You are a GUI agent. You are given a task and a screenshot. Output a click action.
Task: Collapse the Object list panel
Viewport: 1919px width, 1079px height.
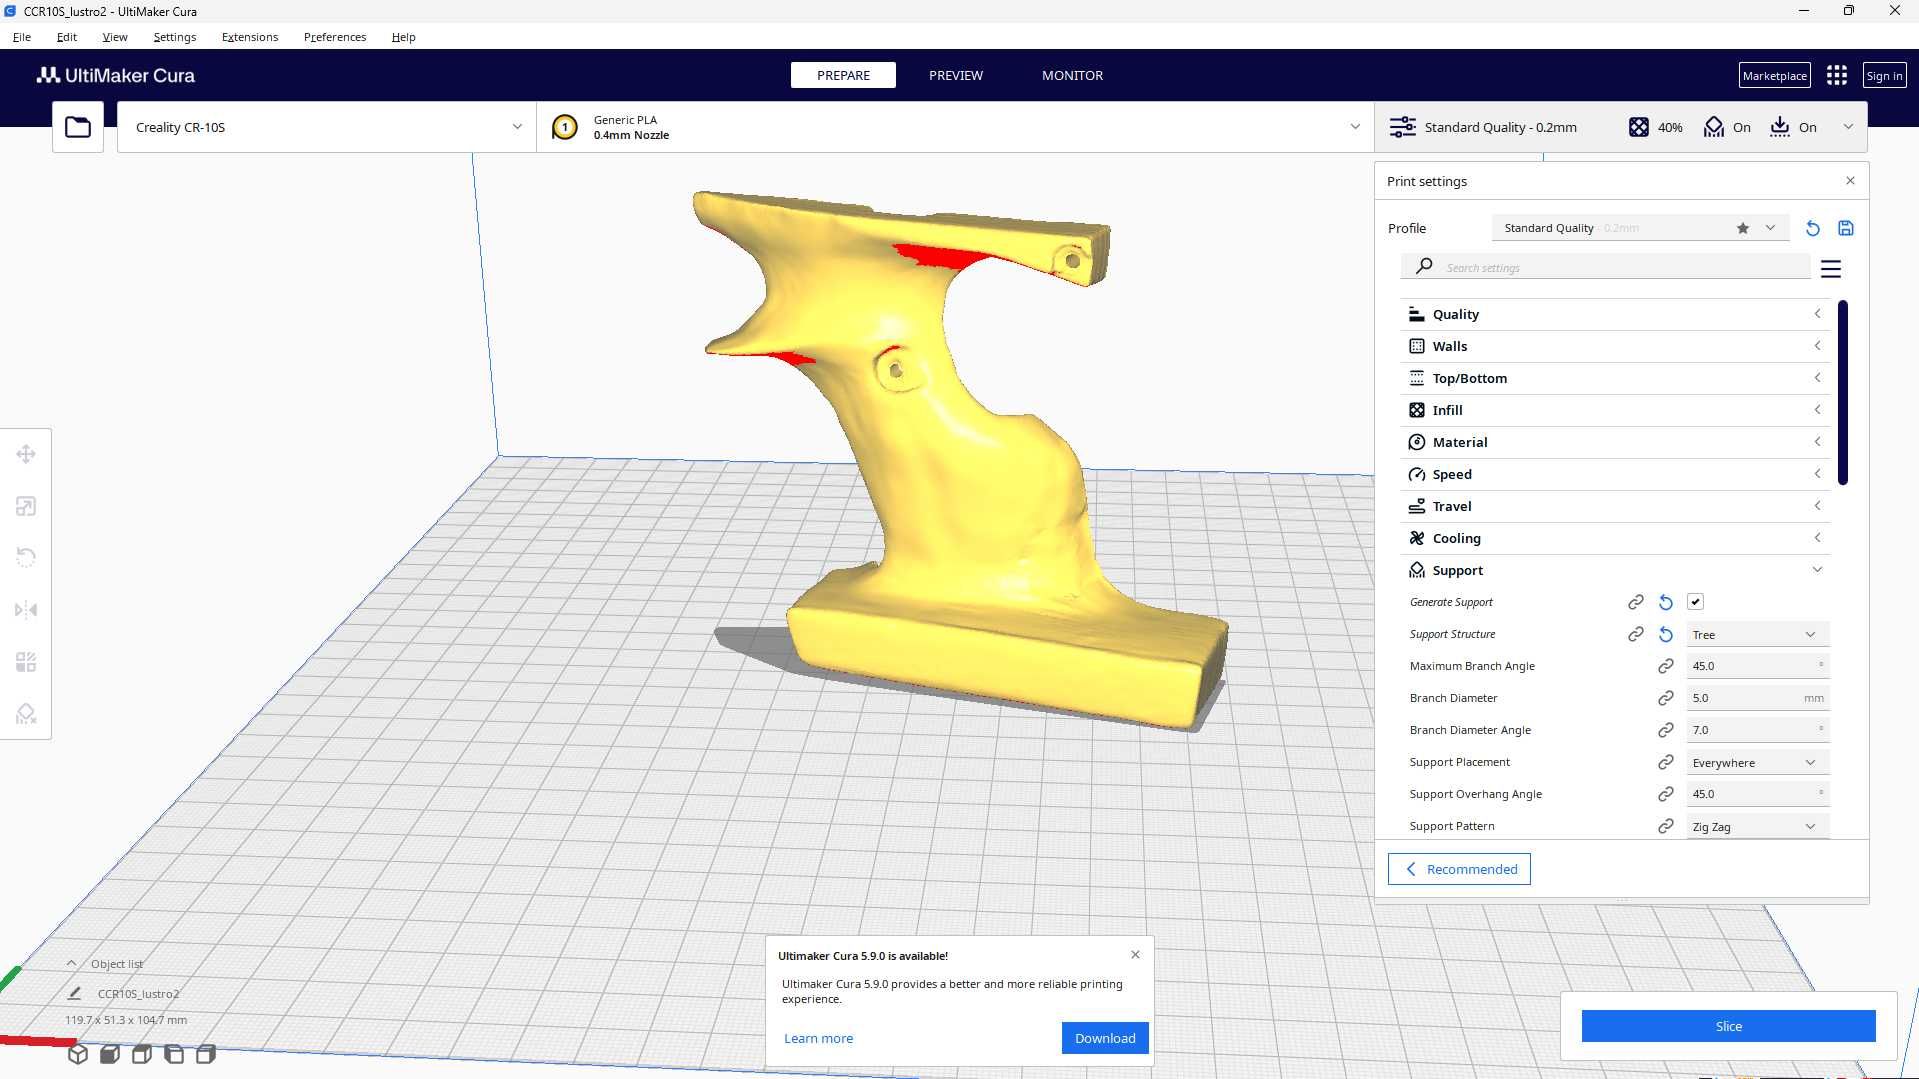click(x=105, y=964)
